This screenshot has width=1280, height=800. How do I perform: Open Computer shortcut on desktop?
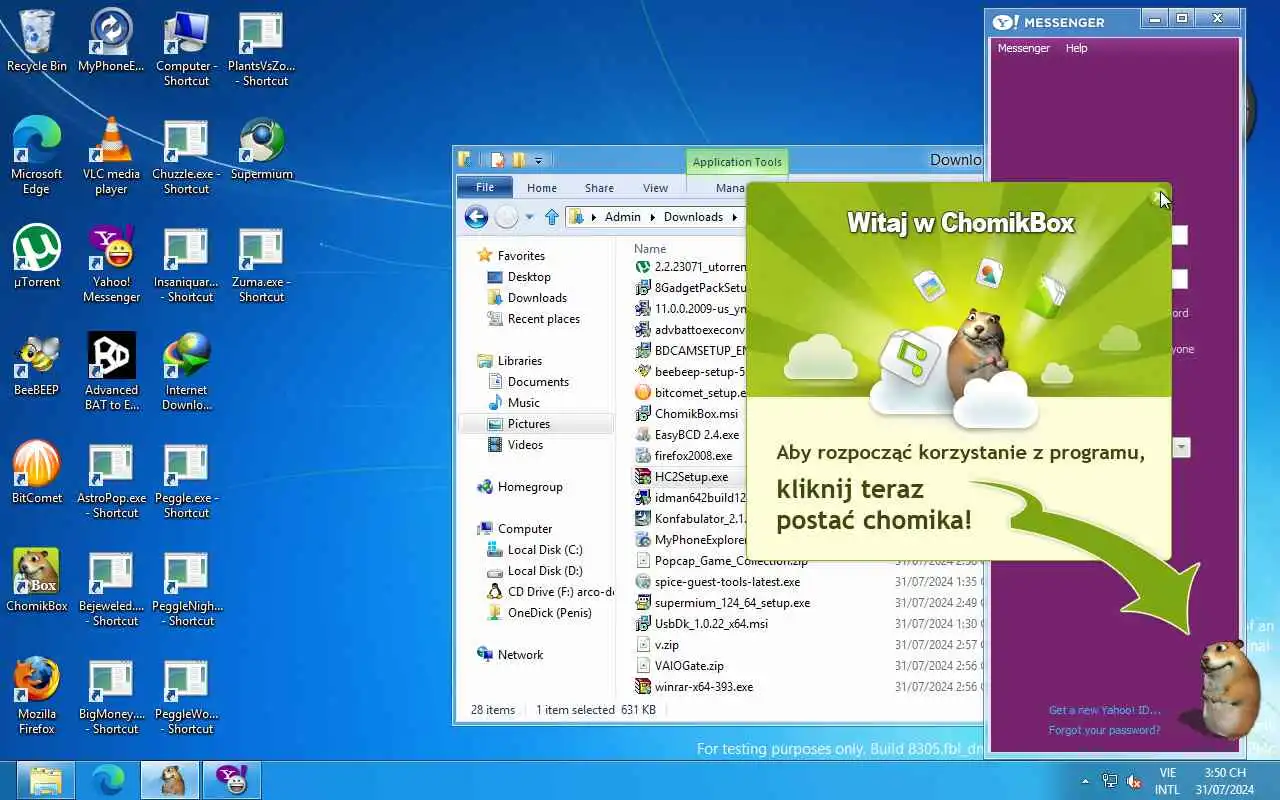[186, 47]
